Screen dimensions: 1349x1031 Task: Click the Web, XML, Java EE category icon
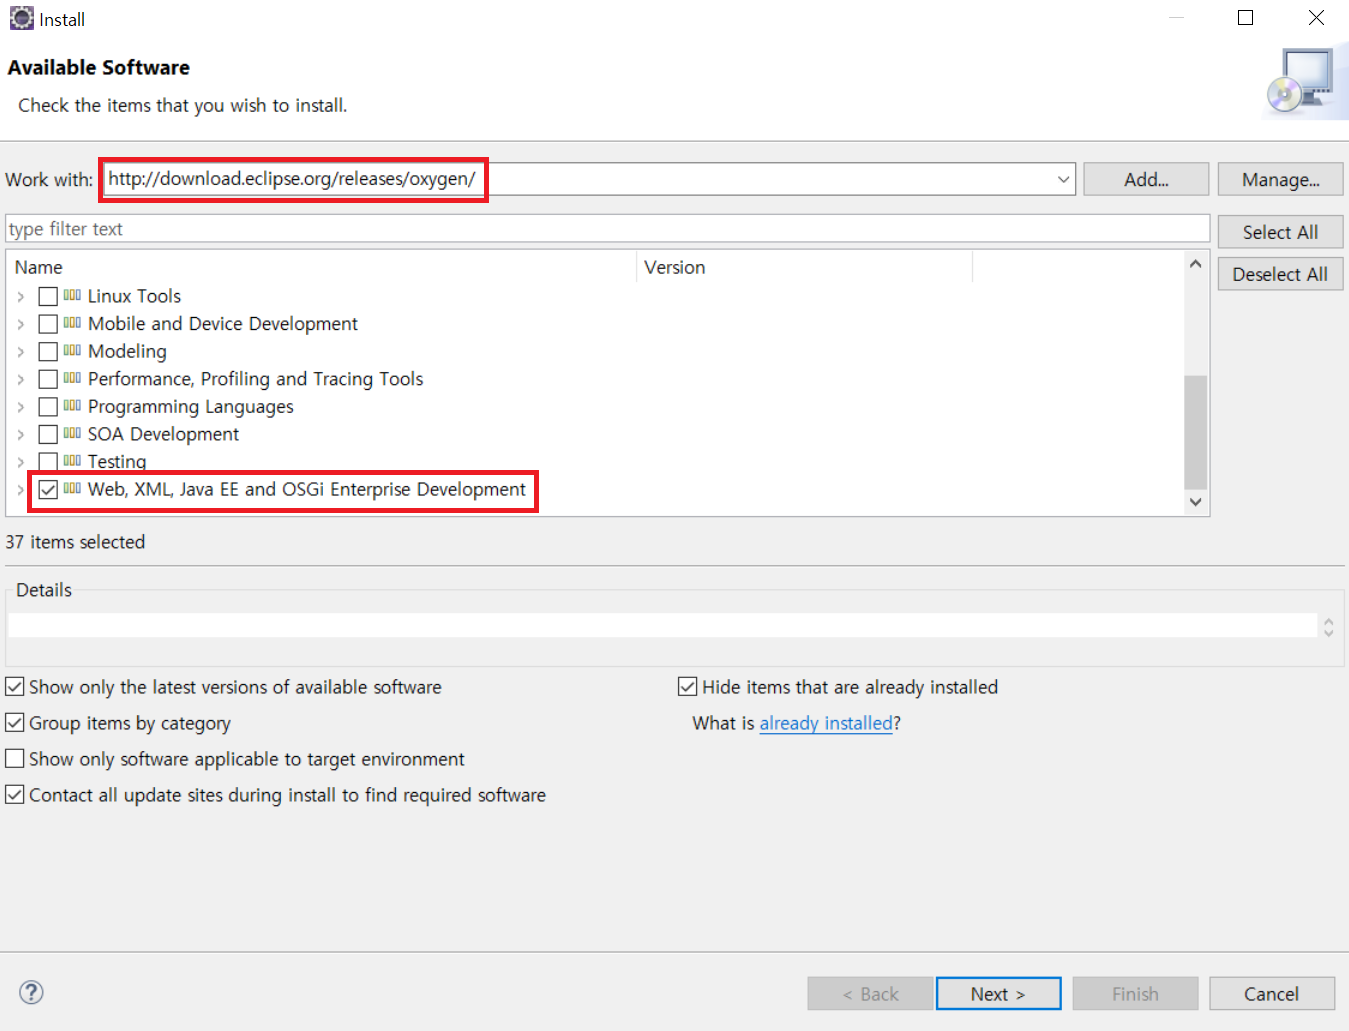pyautogui.click(x=72, y=489)
